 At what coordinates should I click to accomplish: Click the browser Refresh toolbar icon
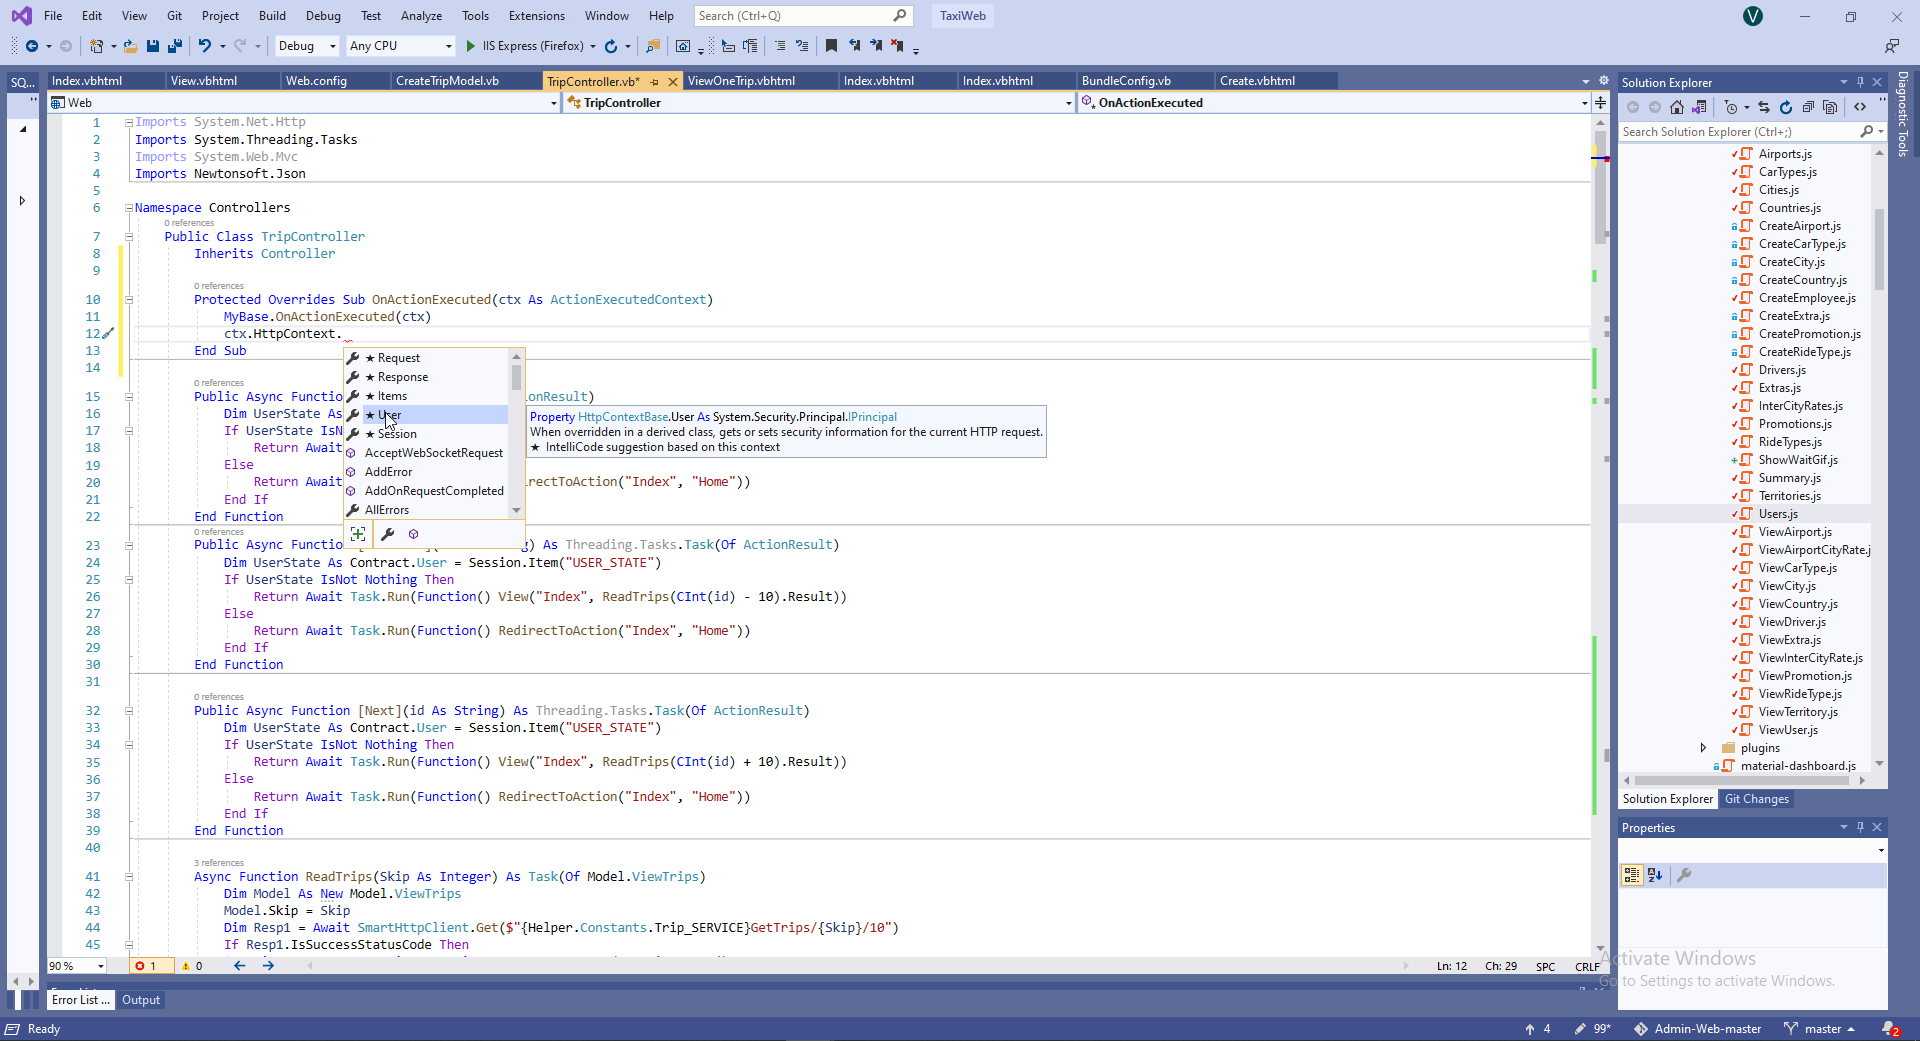pos(611,46)
